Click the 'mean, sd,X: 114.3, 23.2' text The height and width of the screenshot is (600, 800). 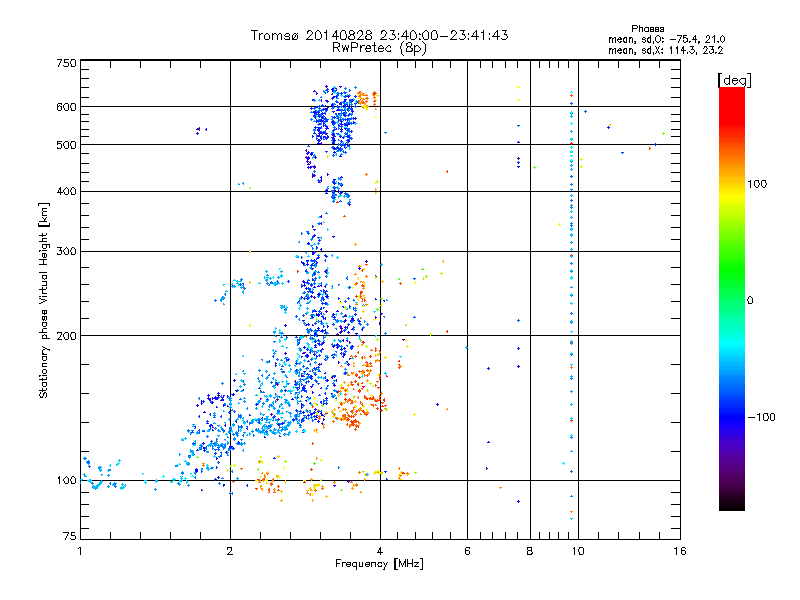tap(665, 50)
